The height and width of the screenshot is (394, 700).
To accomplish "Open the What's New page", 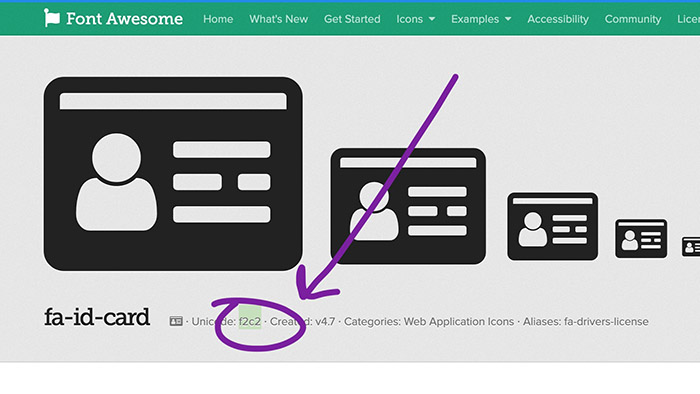I will coord(279,19).
